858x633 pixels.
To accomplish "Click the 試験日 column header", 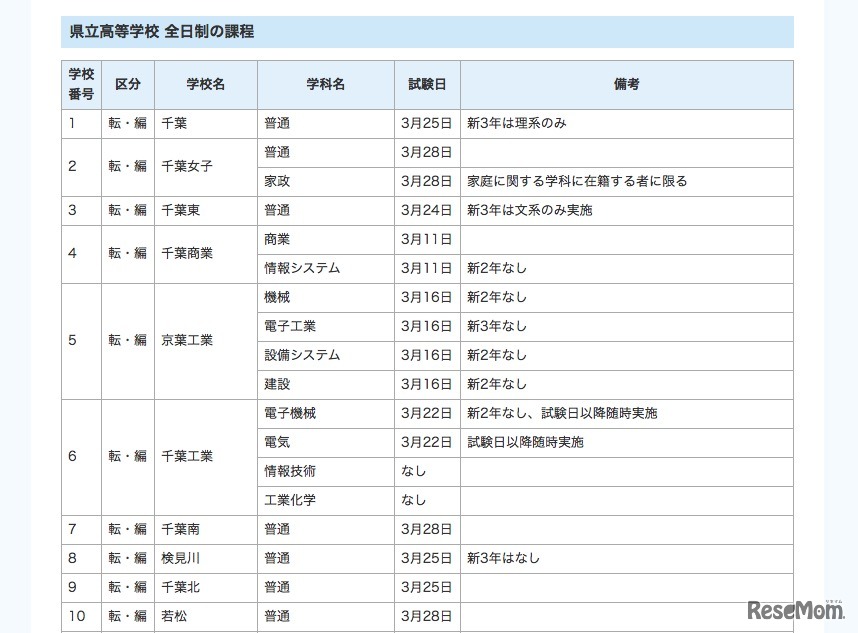I will pyautogui.click(x=425, y=84).
